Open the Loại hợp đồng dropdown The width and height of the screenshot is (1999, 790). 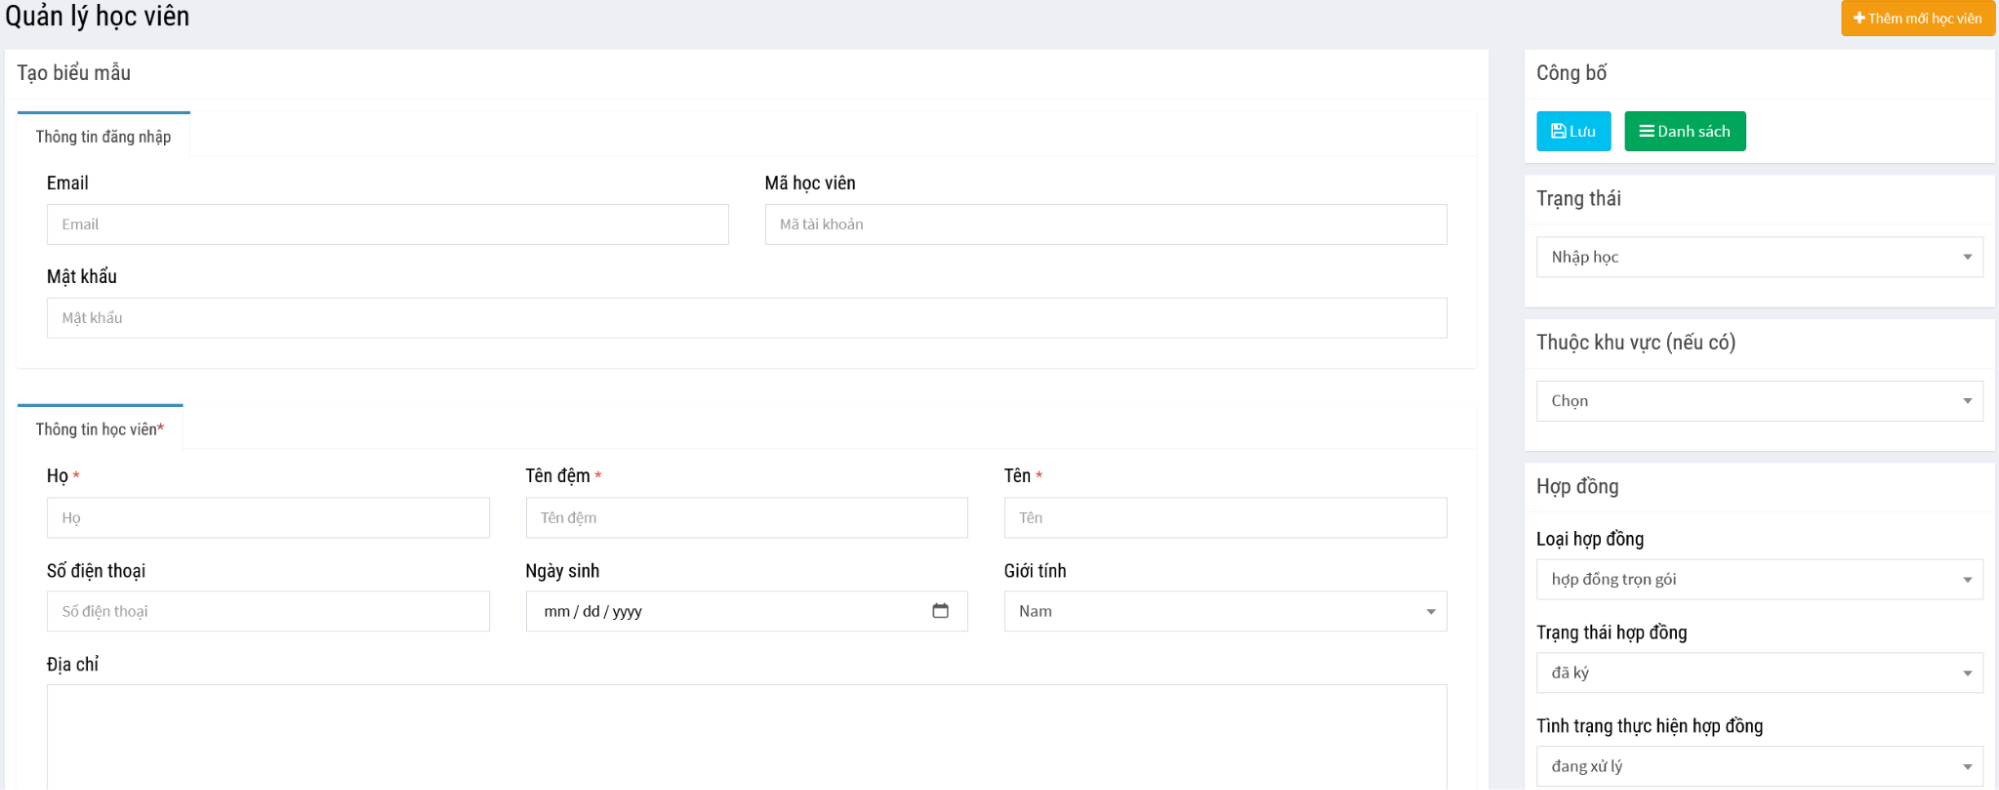click(x=1758, y=579)
